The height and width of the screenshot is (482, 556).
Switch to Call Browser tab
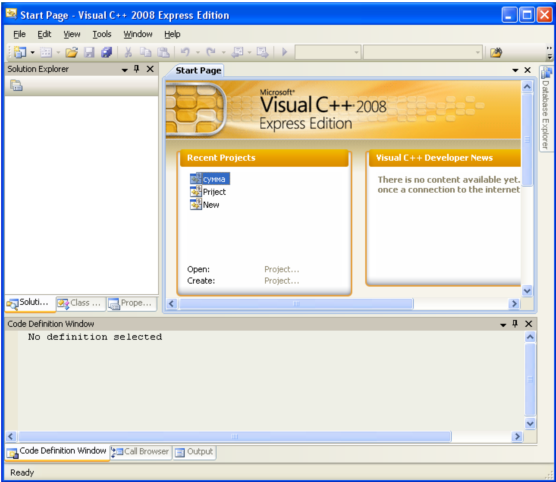click(141, 452)
